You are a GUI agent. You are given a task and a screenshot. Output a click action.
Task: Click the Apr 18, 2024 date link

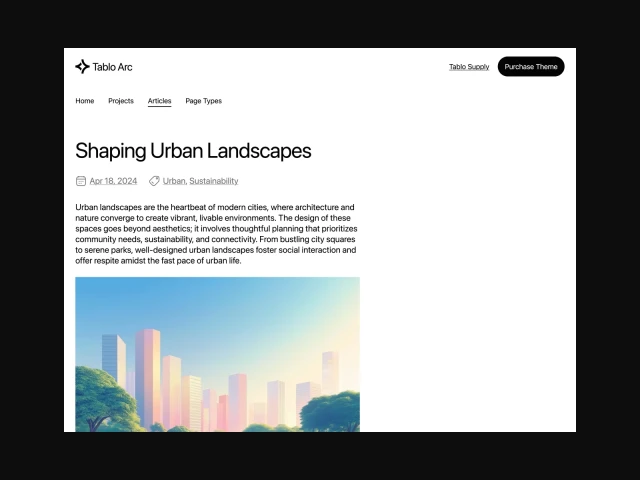tap(113, 181)
